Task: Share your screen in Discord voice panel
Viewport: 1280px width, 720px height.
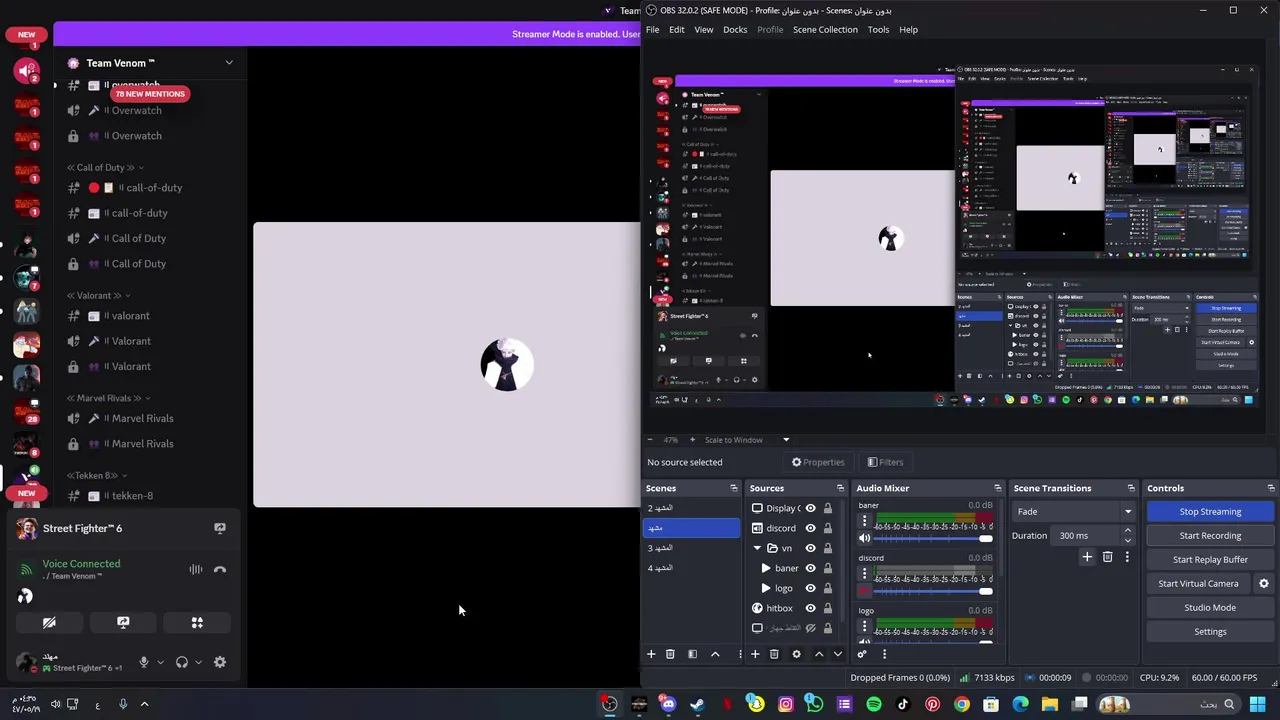Action: 123,622
